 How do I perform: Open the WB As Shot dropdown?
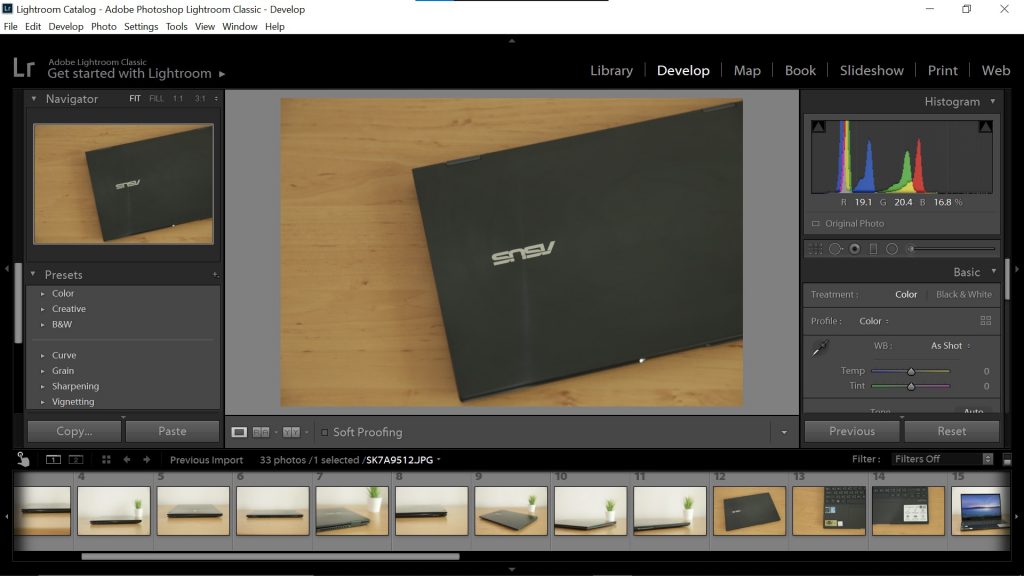point(950,345)
